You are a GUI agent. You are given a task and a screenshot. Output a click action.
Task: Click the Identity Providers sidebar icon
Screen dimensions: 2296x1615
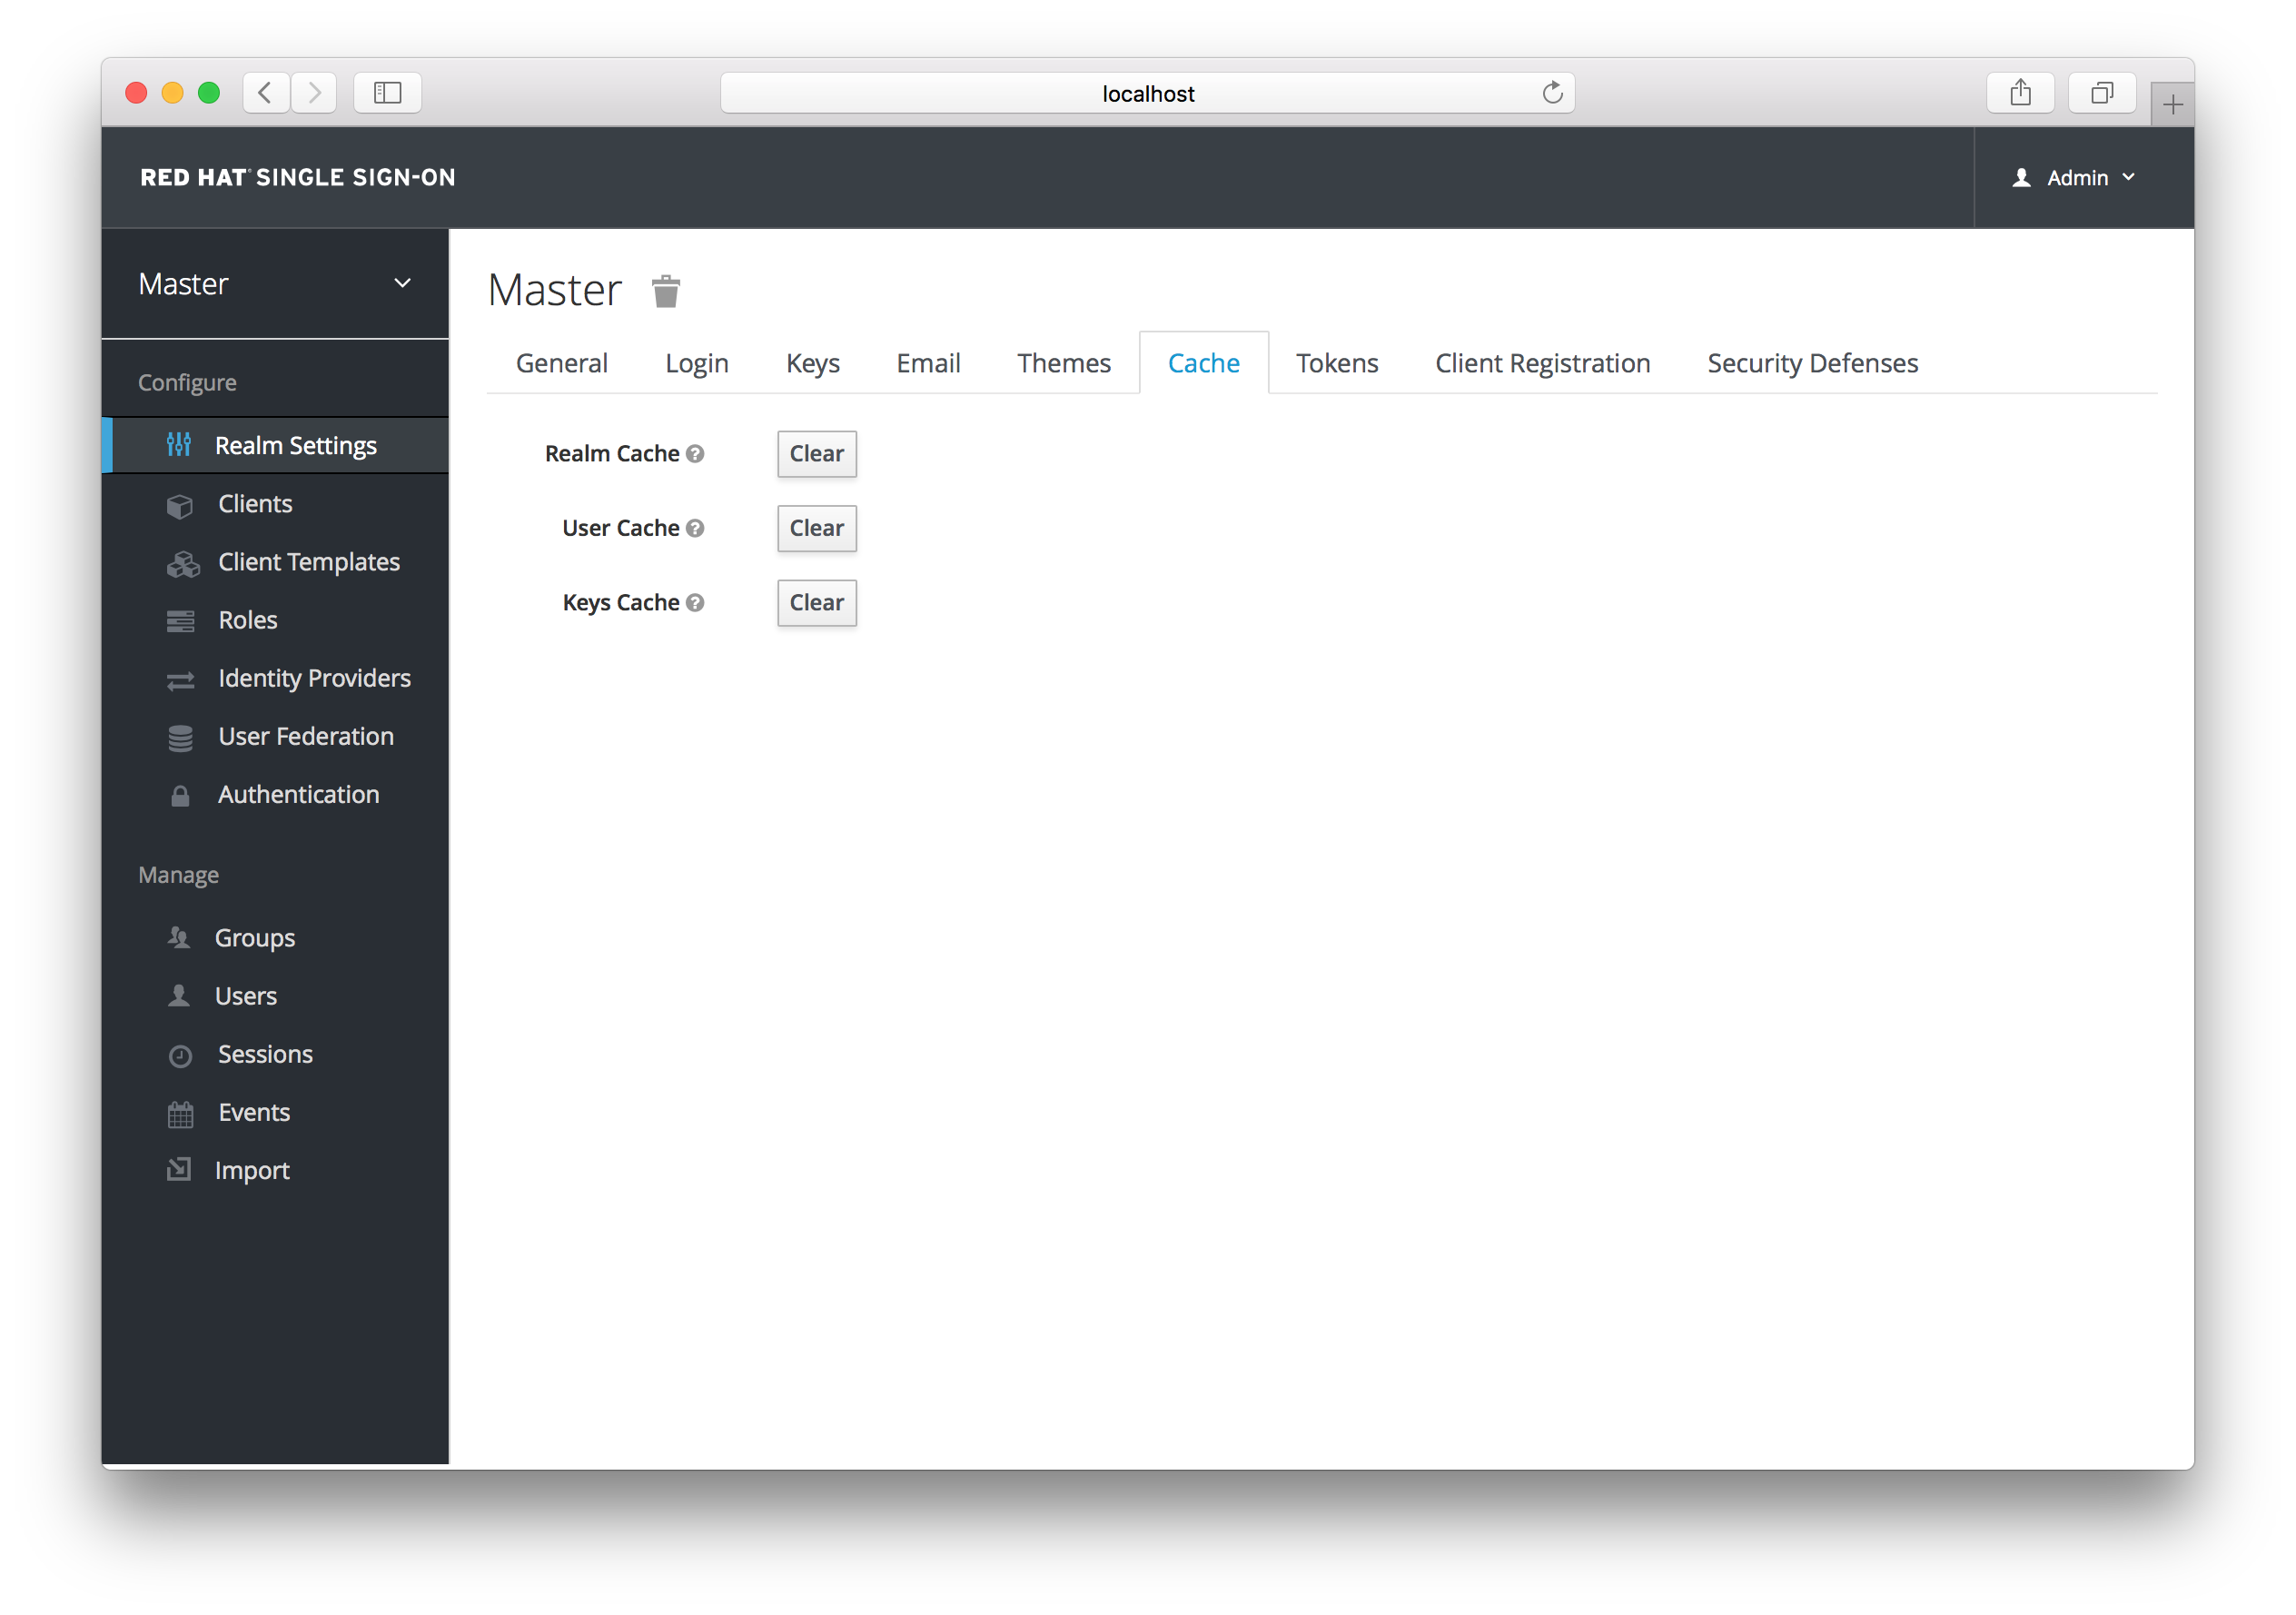click(x=182, y=679)
